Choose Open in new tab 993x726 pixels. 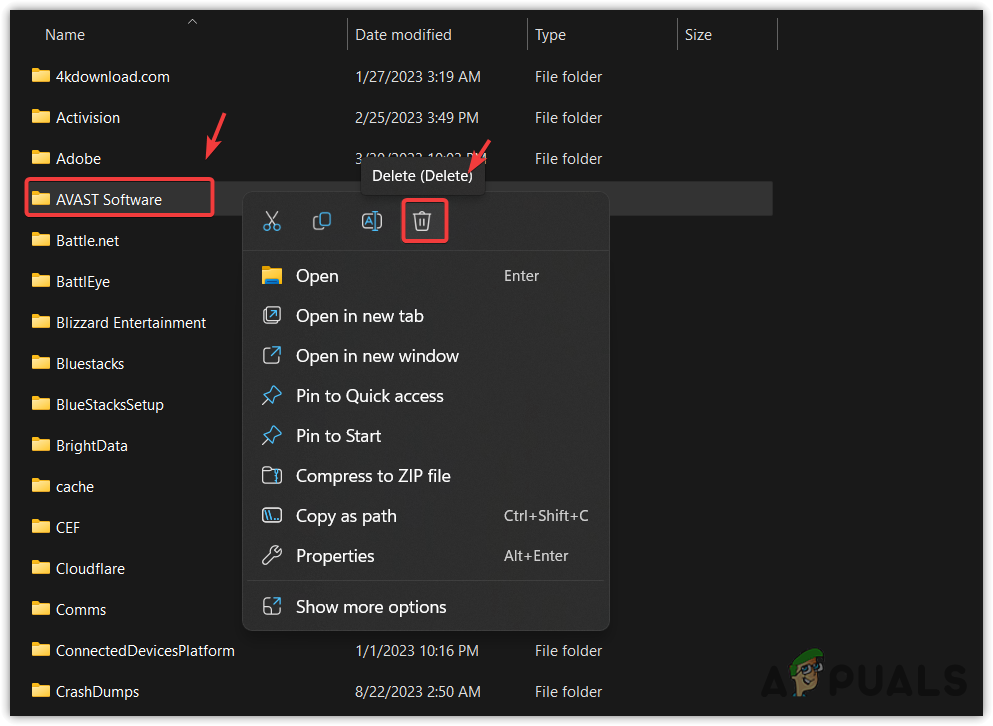(426, 316)
